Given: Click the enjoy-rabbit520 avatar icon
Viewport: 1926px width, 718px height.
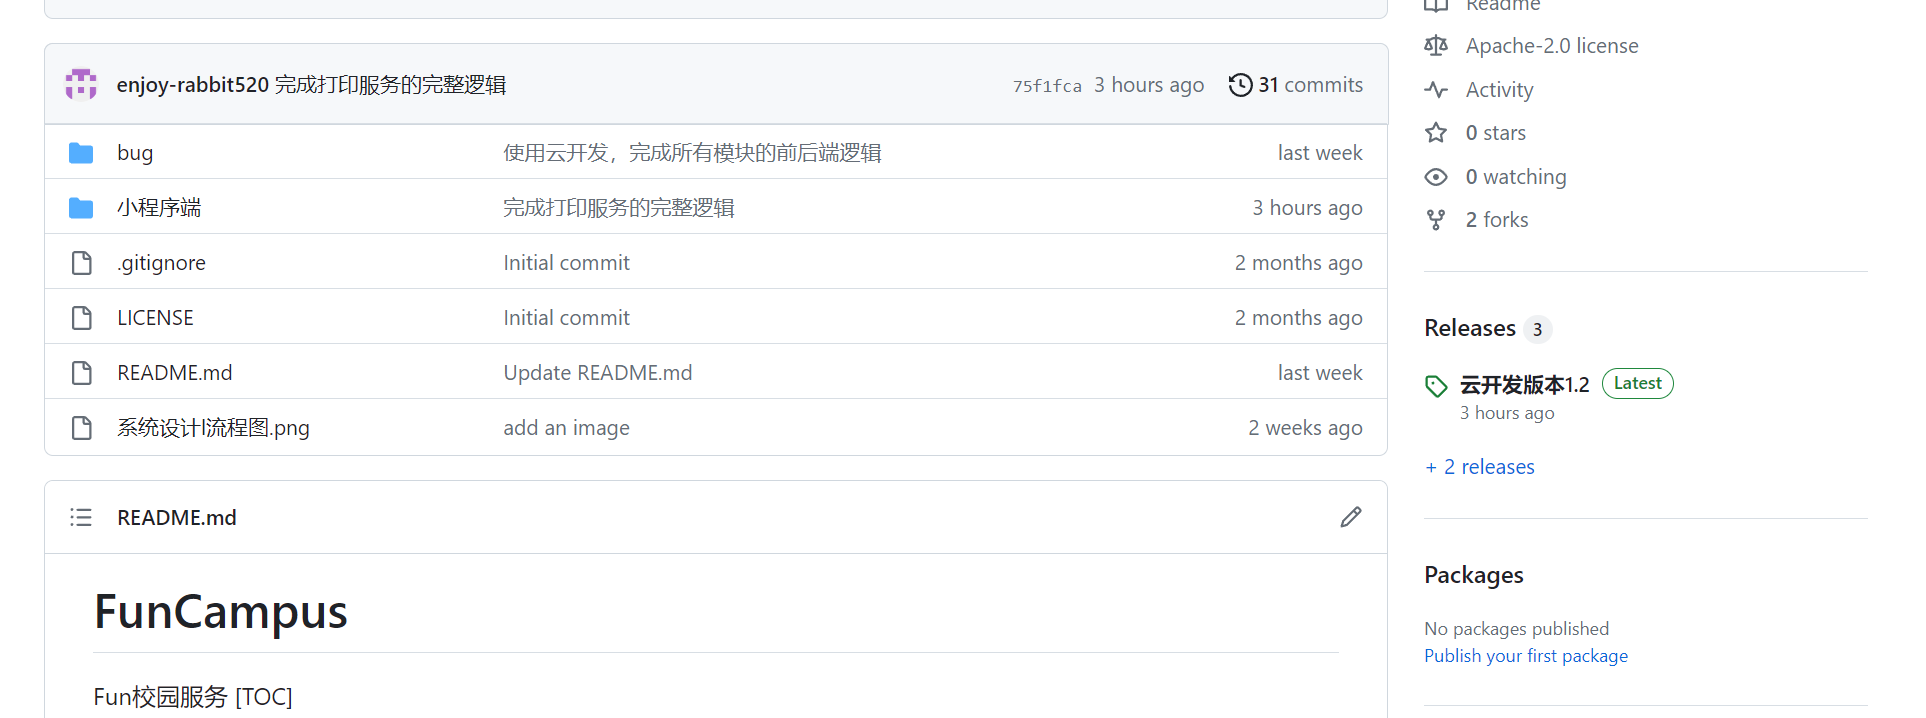Looking at the screenshot, I should [81, 85].
